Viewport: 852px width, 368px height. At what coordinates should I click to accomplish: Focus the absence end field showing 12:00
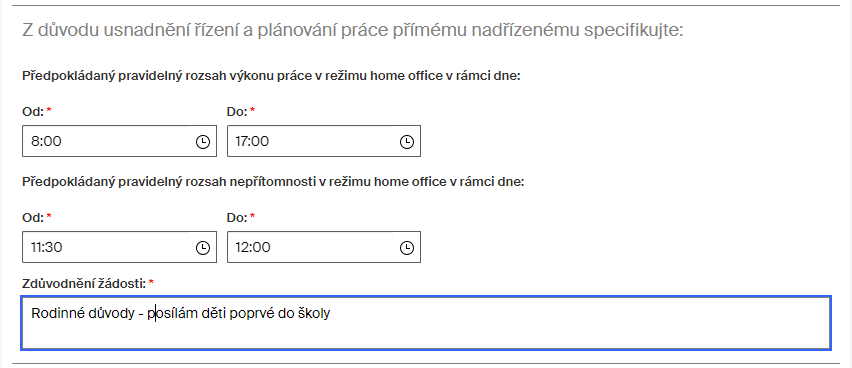(323, 247)
